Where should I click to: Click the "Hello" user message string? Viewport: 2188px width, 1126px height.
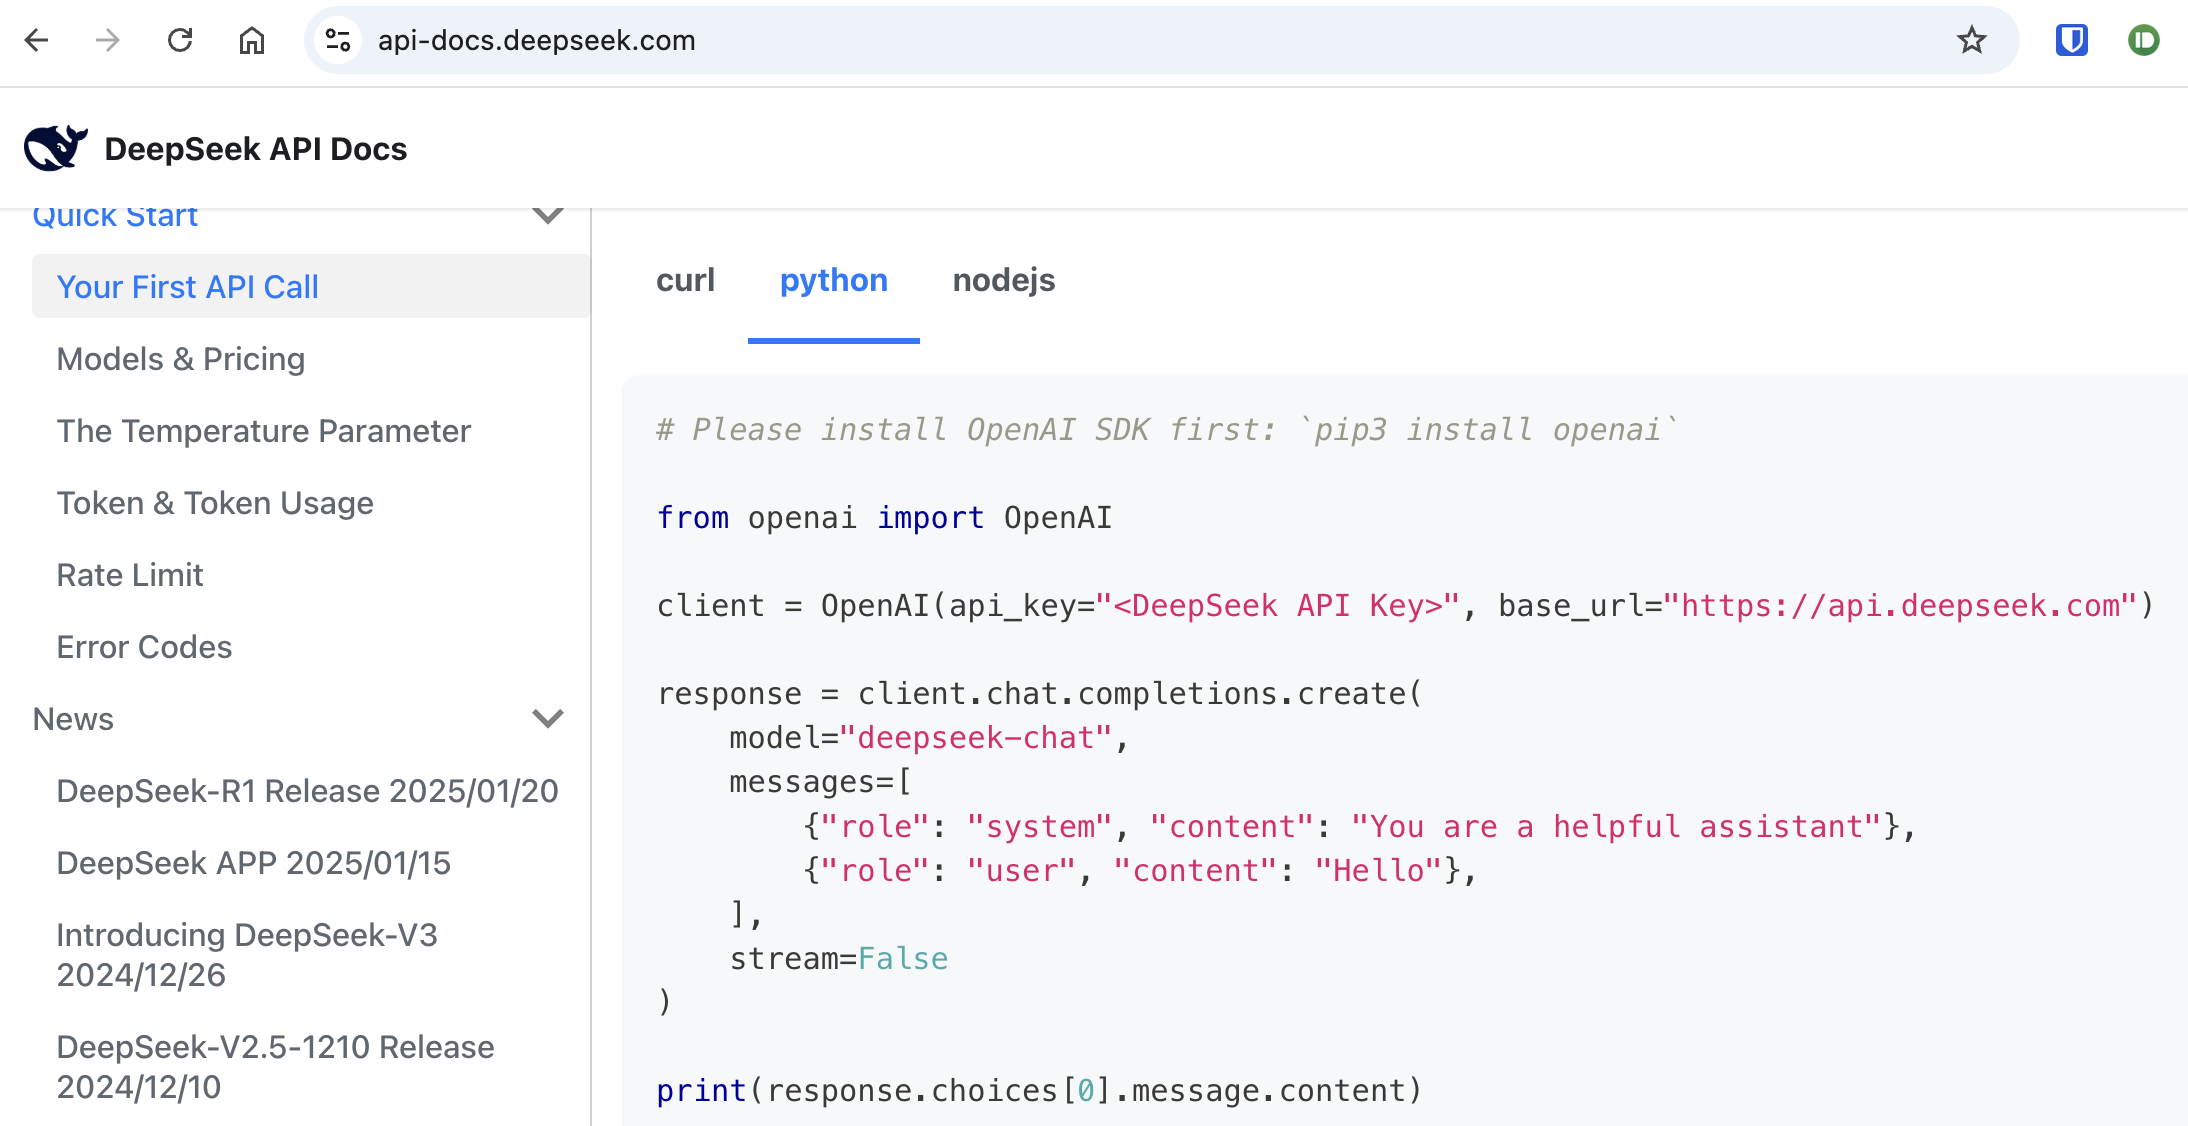coord(1379,871)
